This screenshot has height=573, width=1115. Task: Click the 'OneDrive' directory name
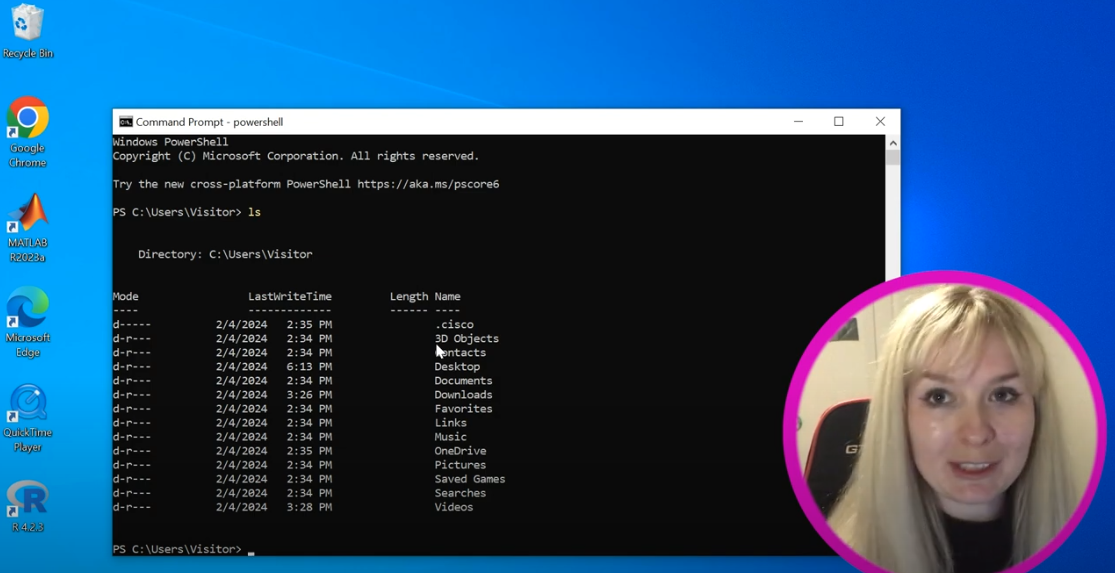tap(460, 451)
